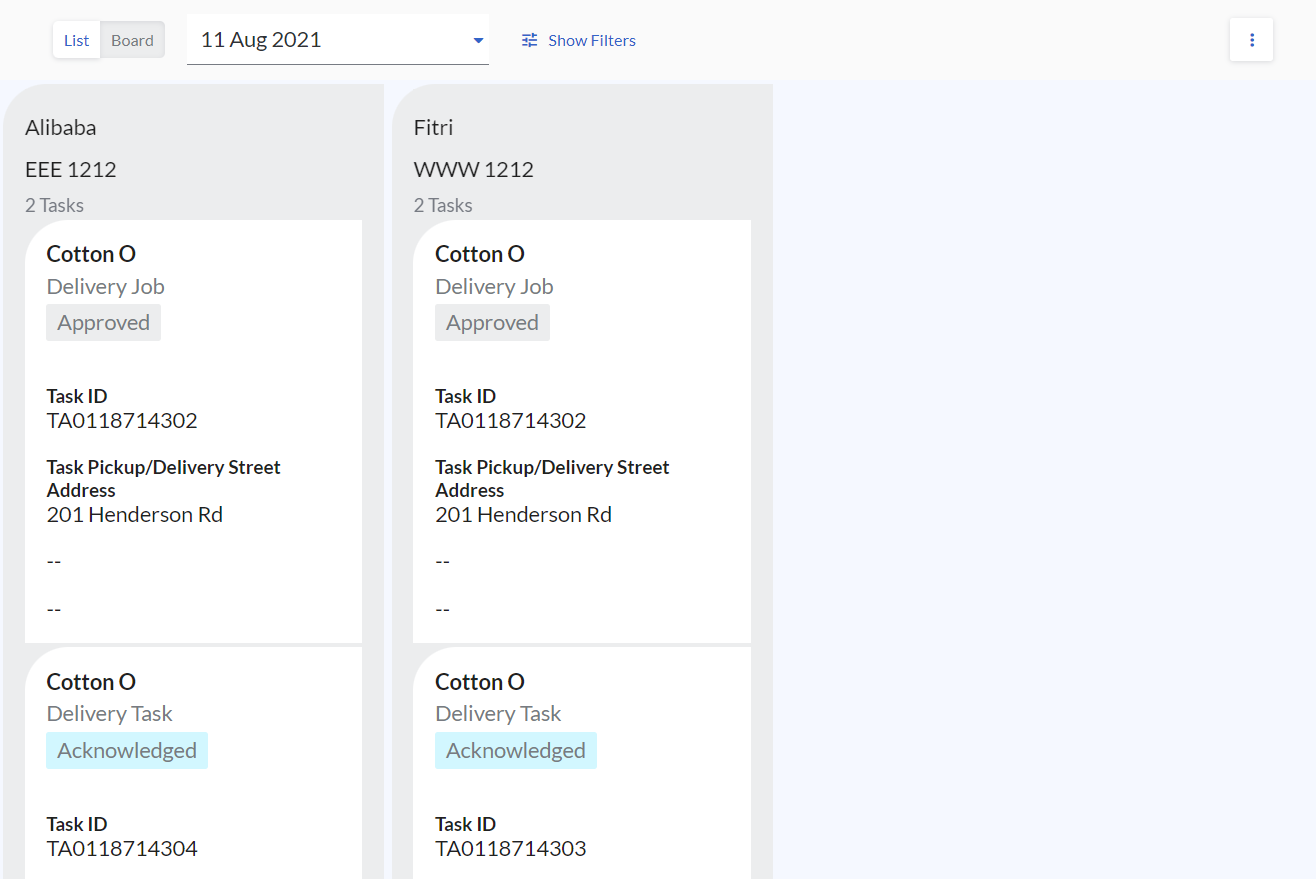Switch to List view

pos(77,40)
